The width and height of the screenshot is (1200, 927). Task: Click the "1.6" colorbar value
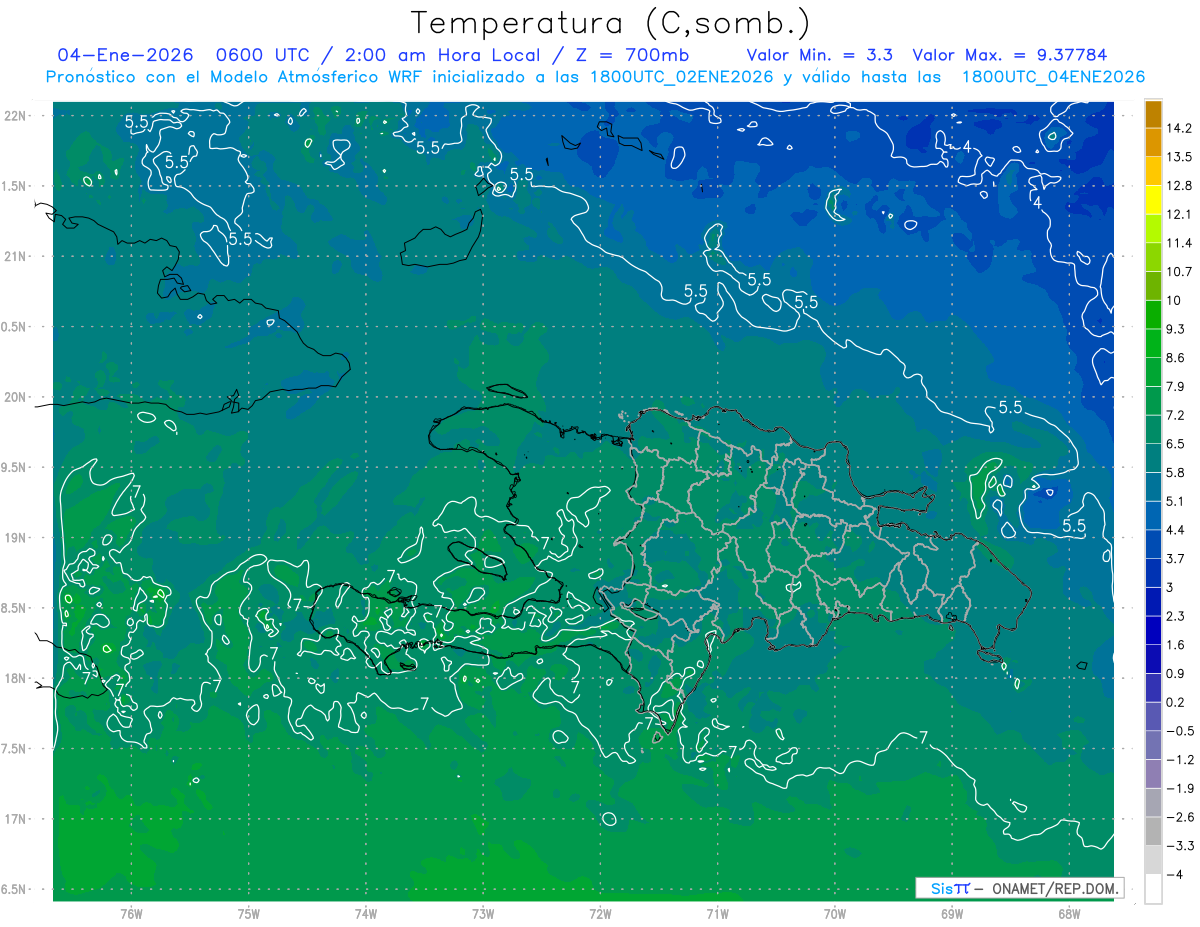pos(1176,645)
